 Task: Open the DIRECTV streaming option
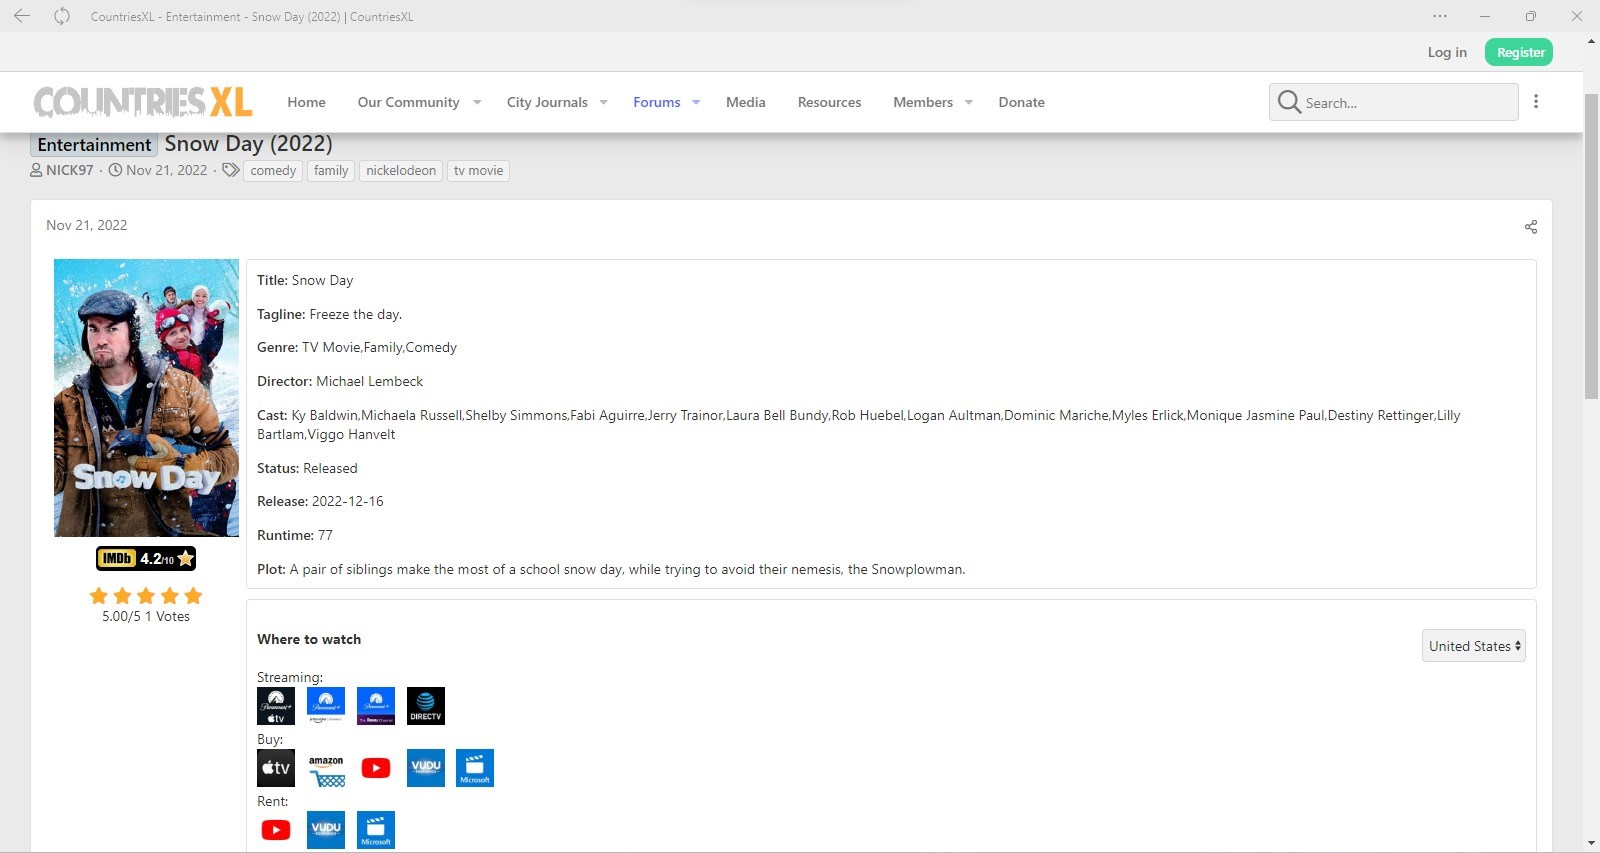tap(426, 706)
